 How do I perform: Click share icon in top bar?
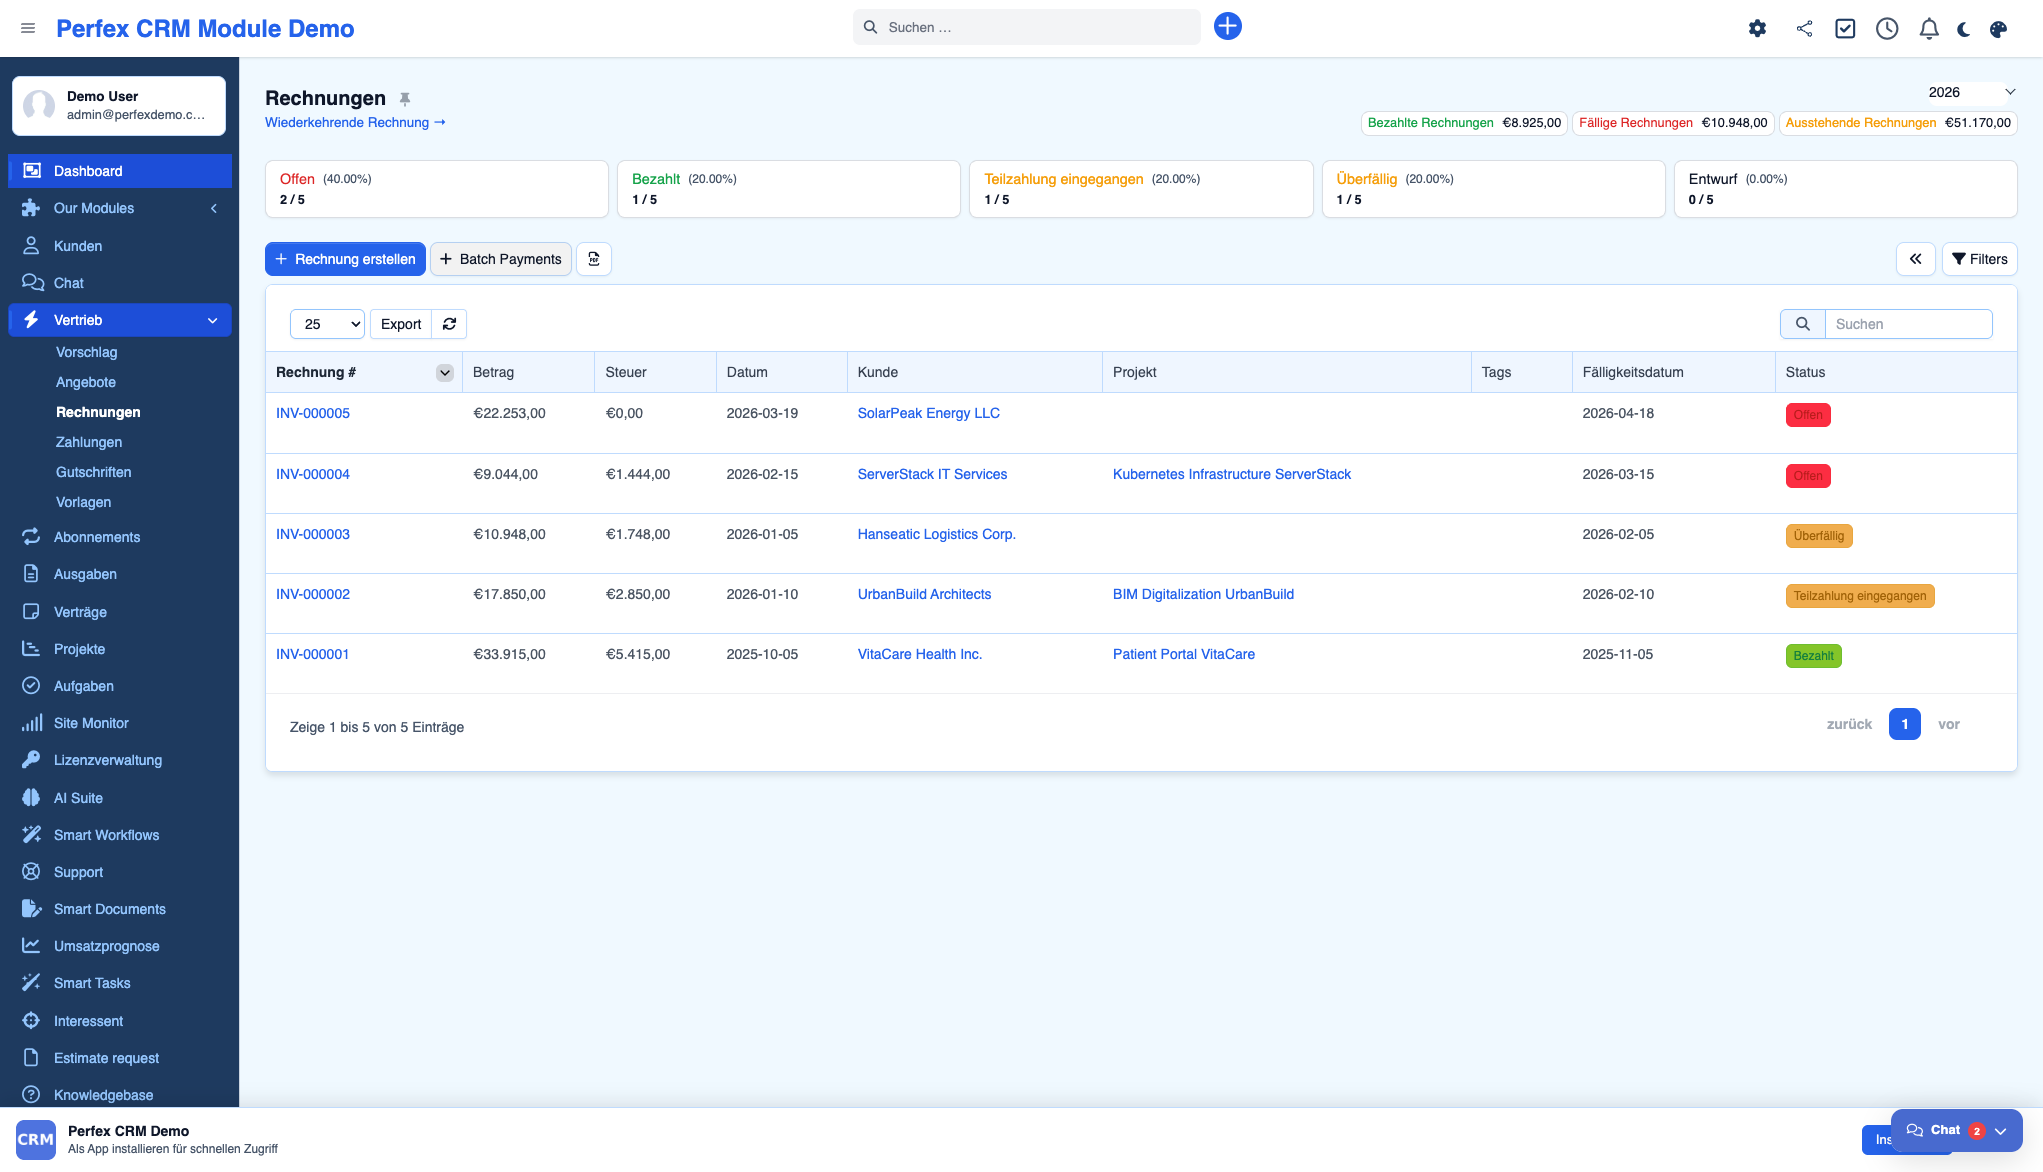click(x=1804, y=29)
